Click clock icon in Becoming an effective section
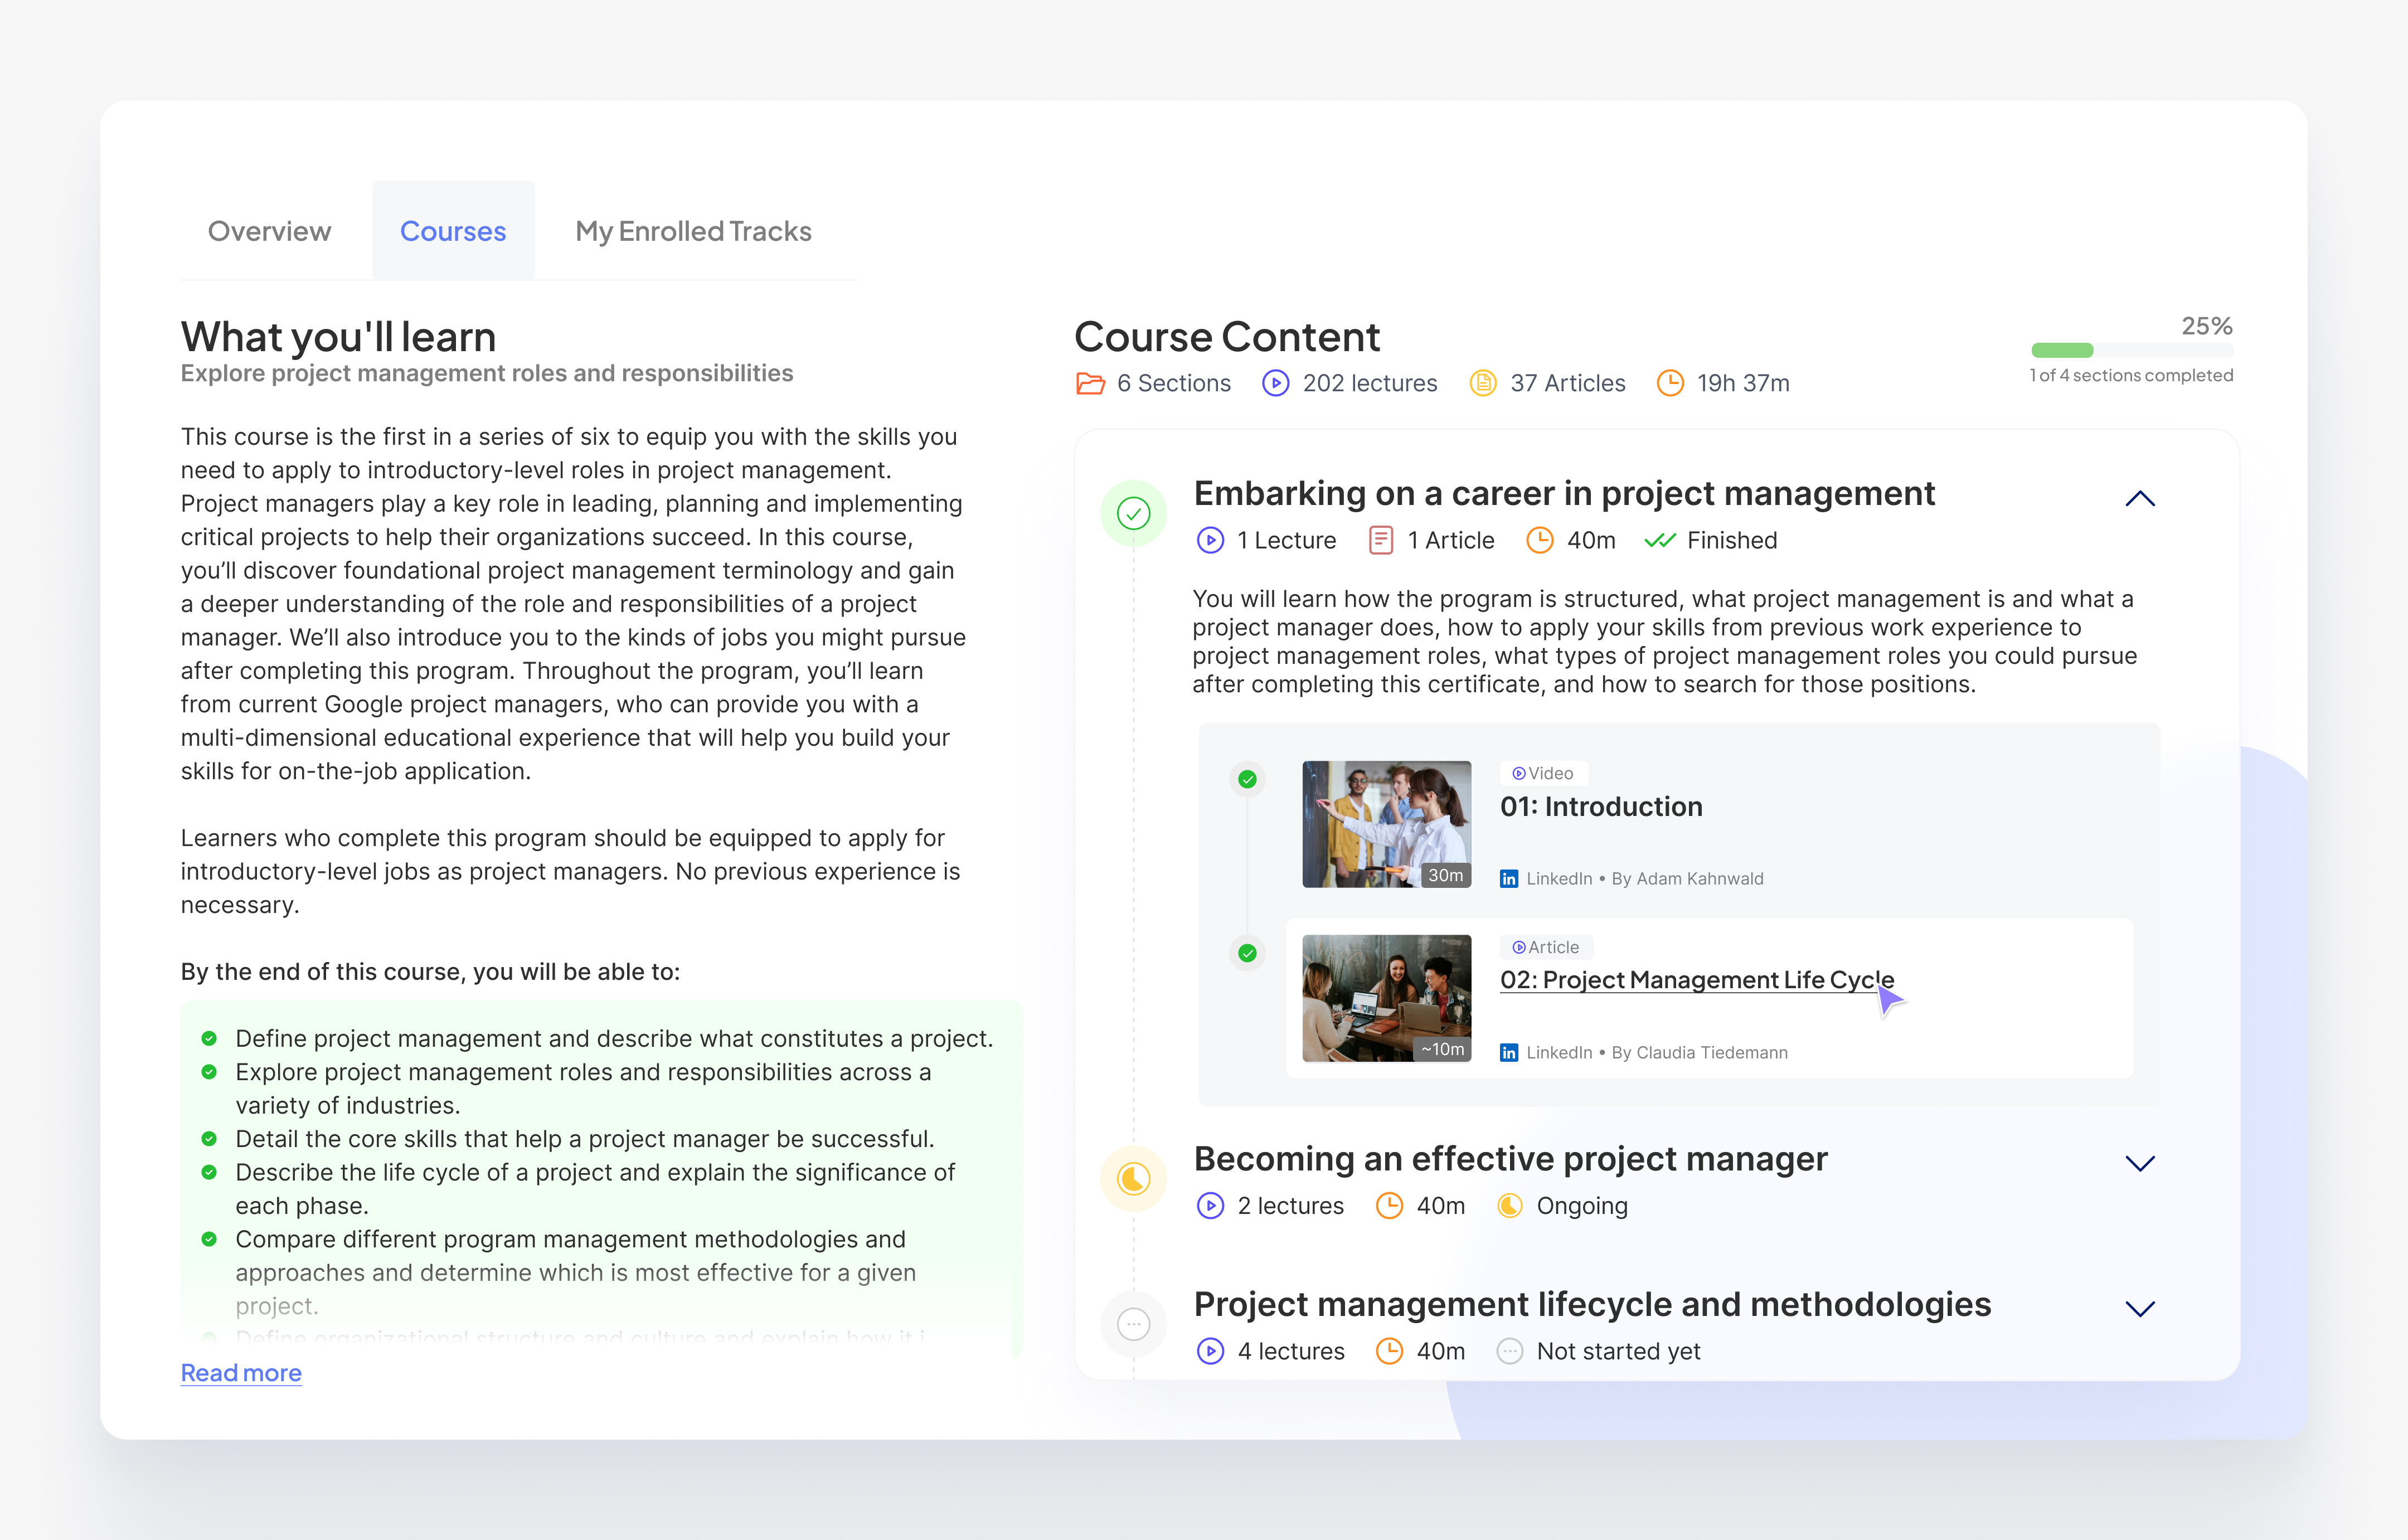Image resolution: width=2408 pixels, height=1540 pixels. (1389, 1206)
